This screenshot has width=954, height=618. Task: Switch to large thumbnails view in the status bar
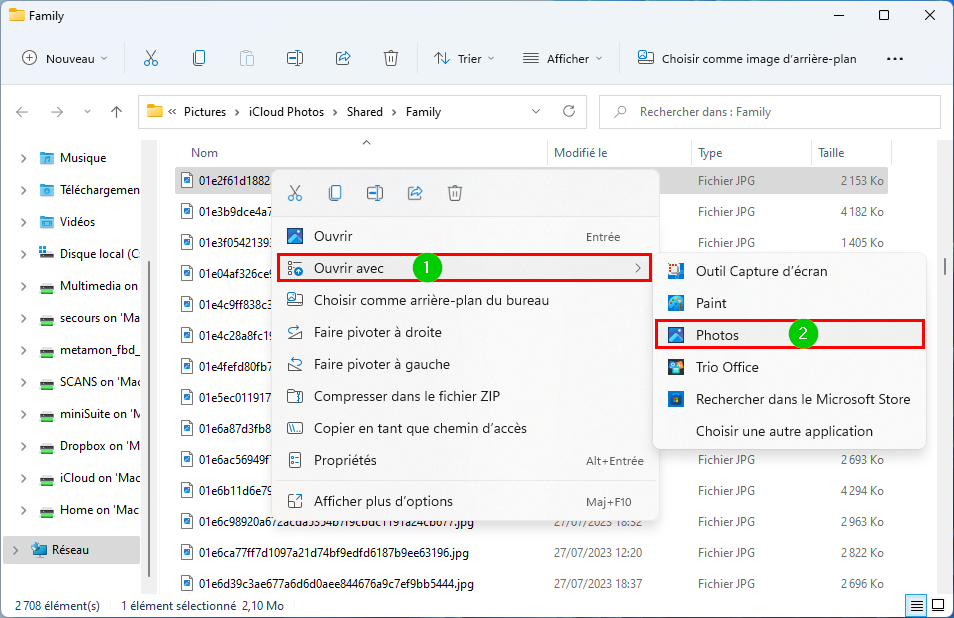coord(939,606)
